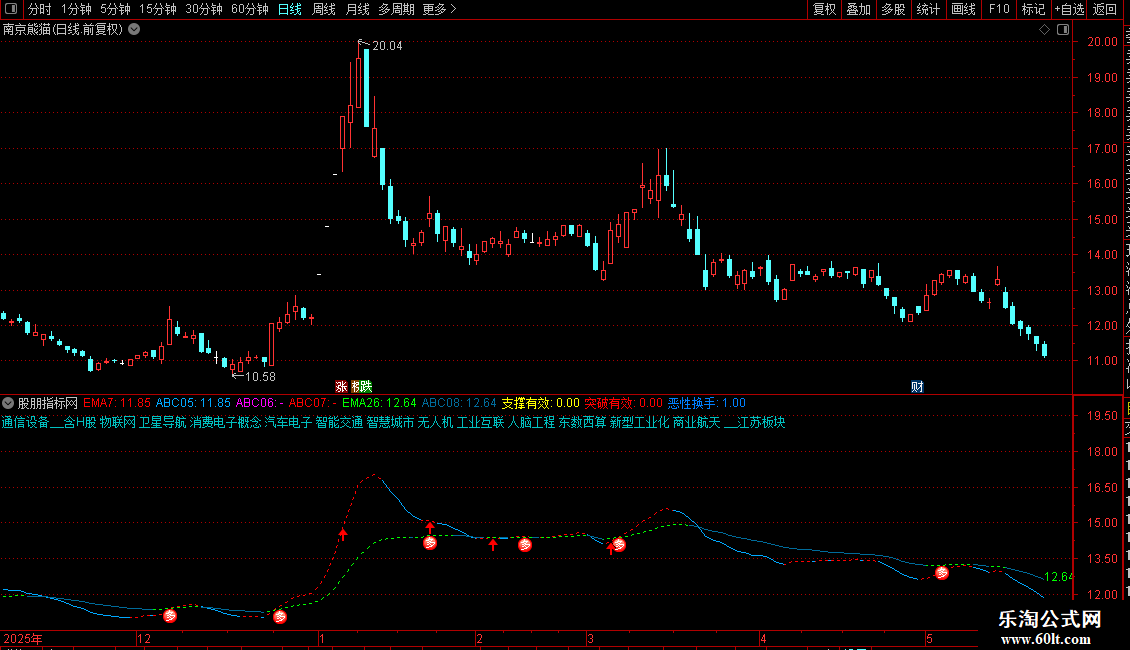Viewport: 1130px width, 650px height.
Task: Click the 返回 back button
Action: click(1104, 9)
